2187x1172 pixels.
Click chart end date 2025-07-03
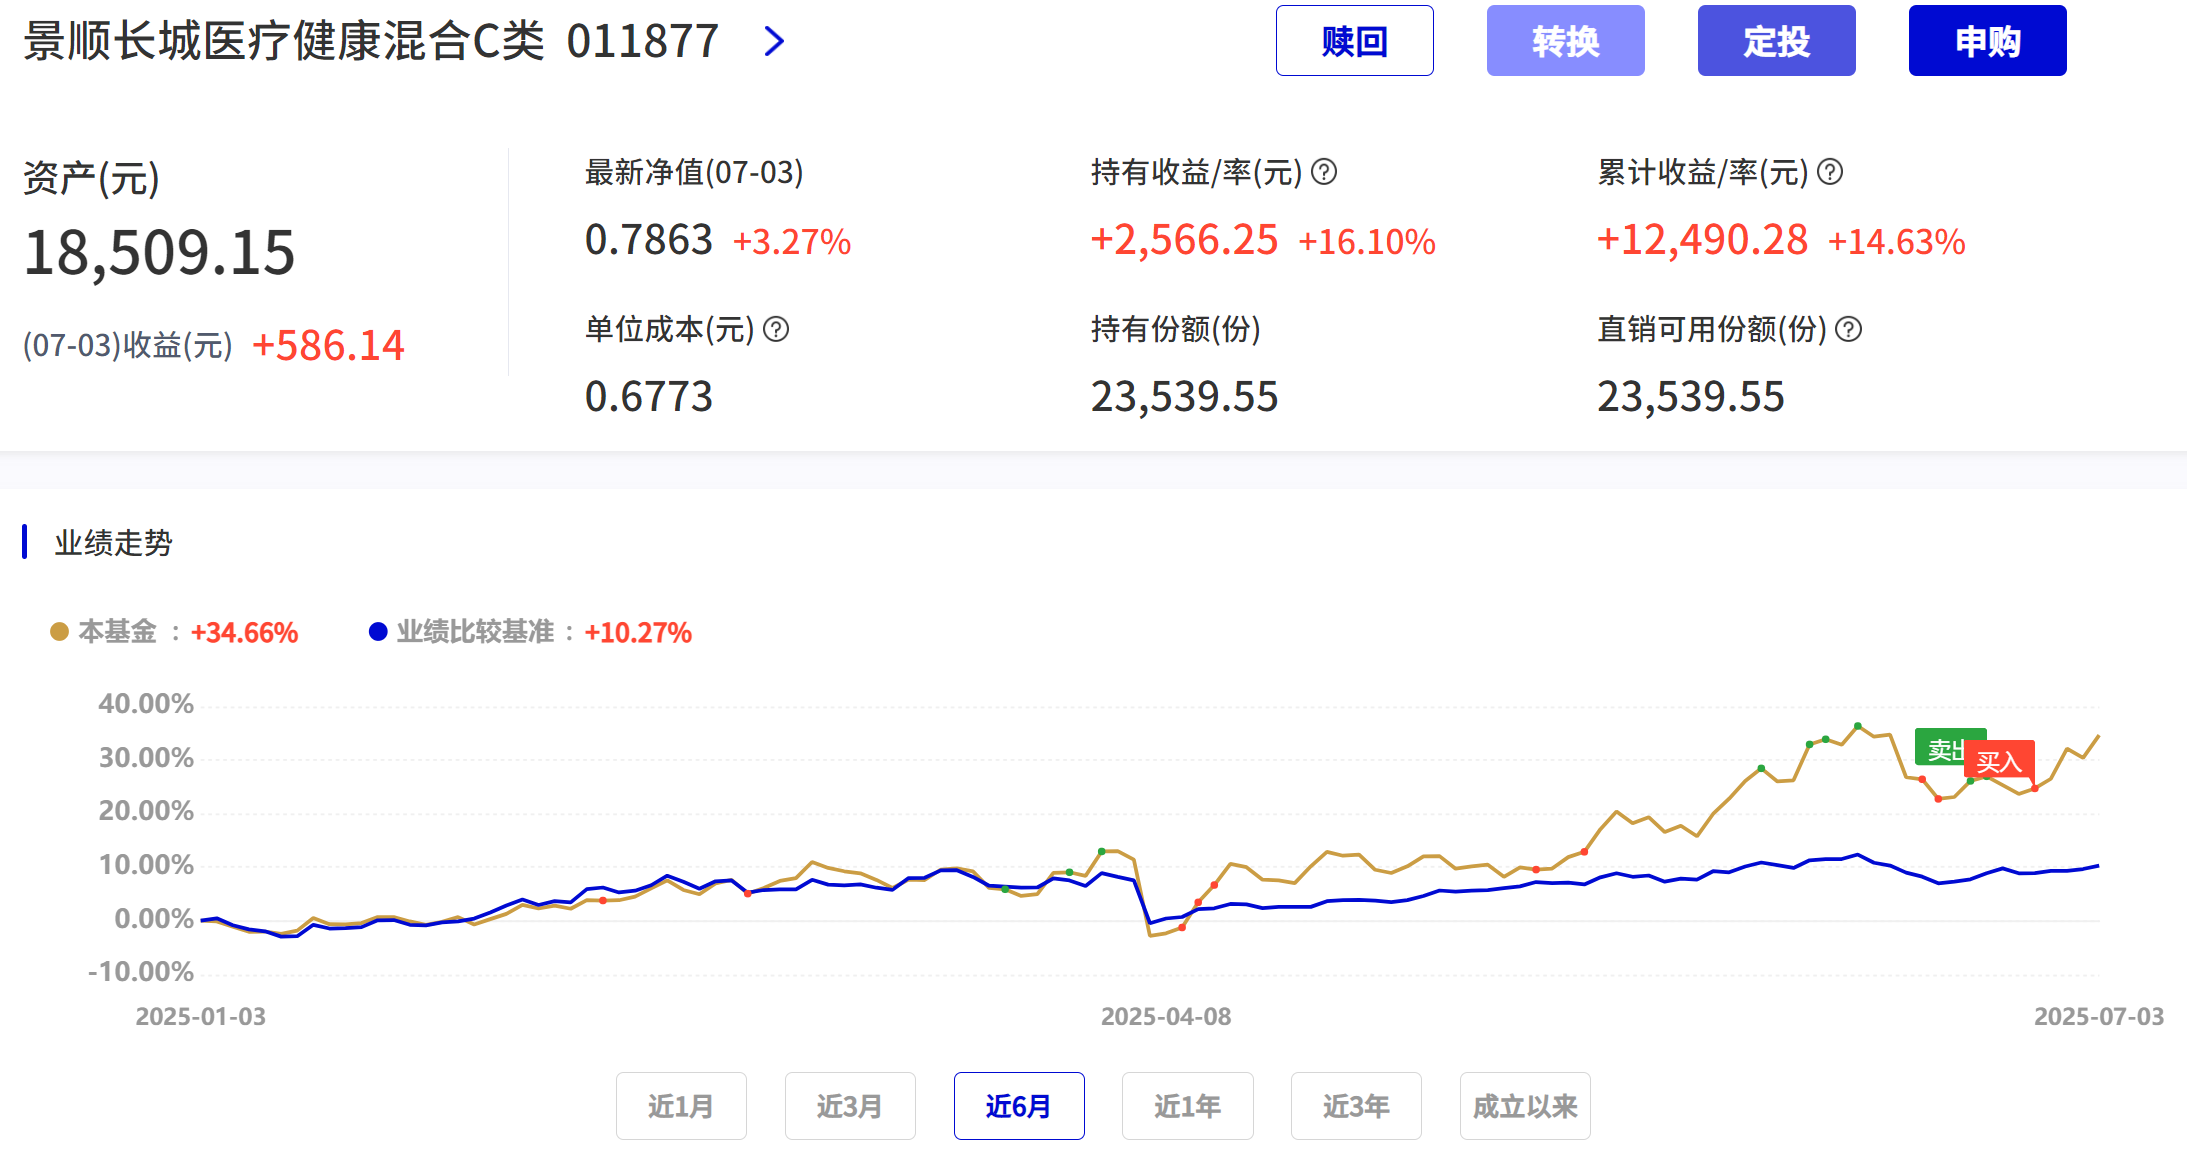[x=2099, y=1016]
